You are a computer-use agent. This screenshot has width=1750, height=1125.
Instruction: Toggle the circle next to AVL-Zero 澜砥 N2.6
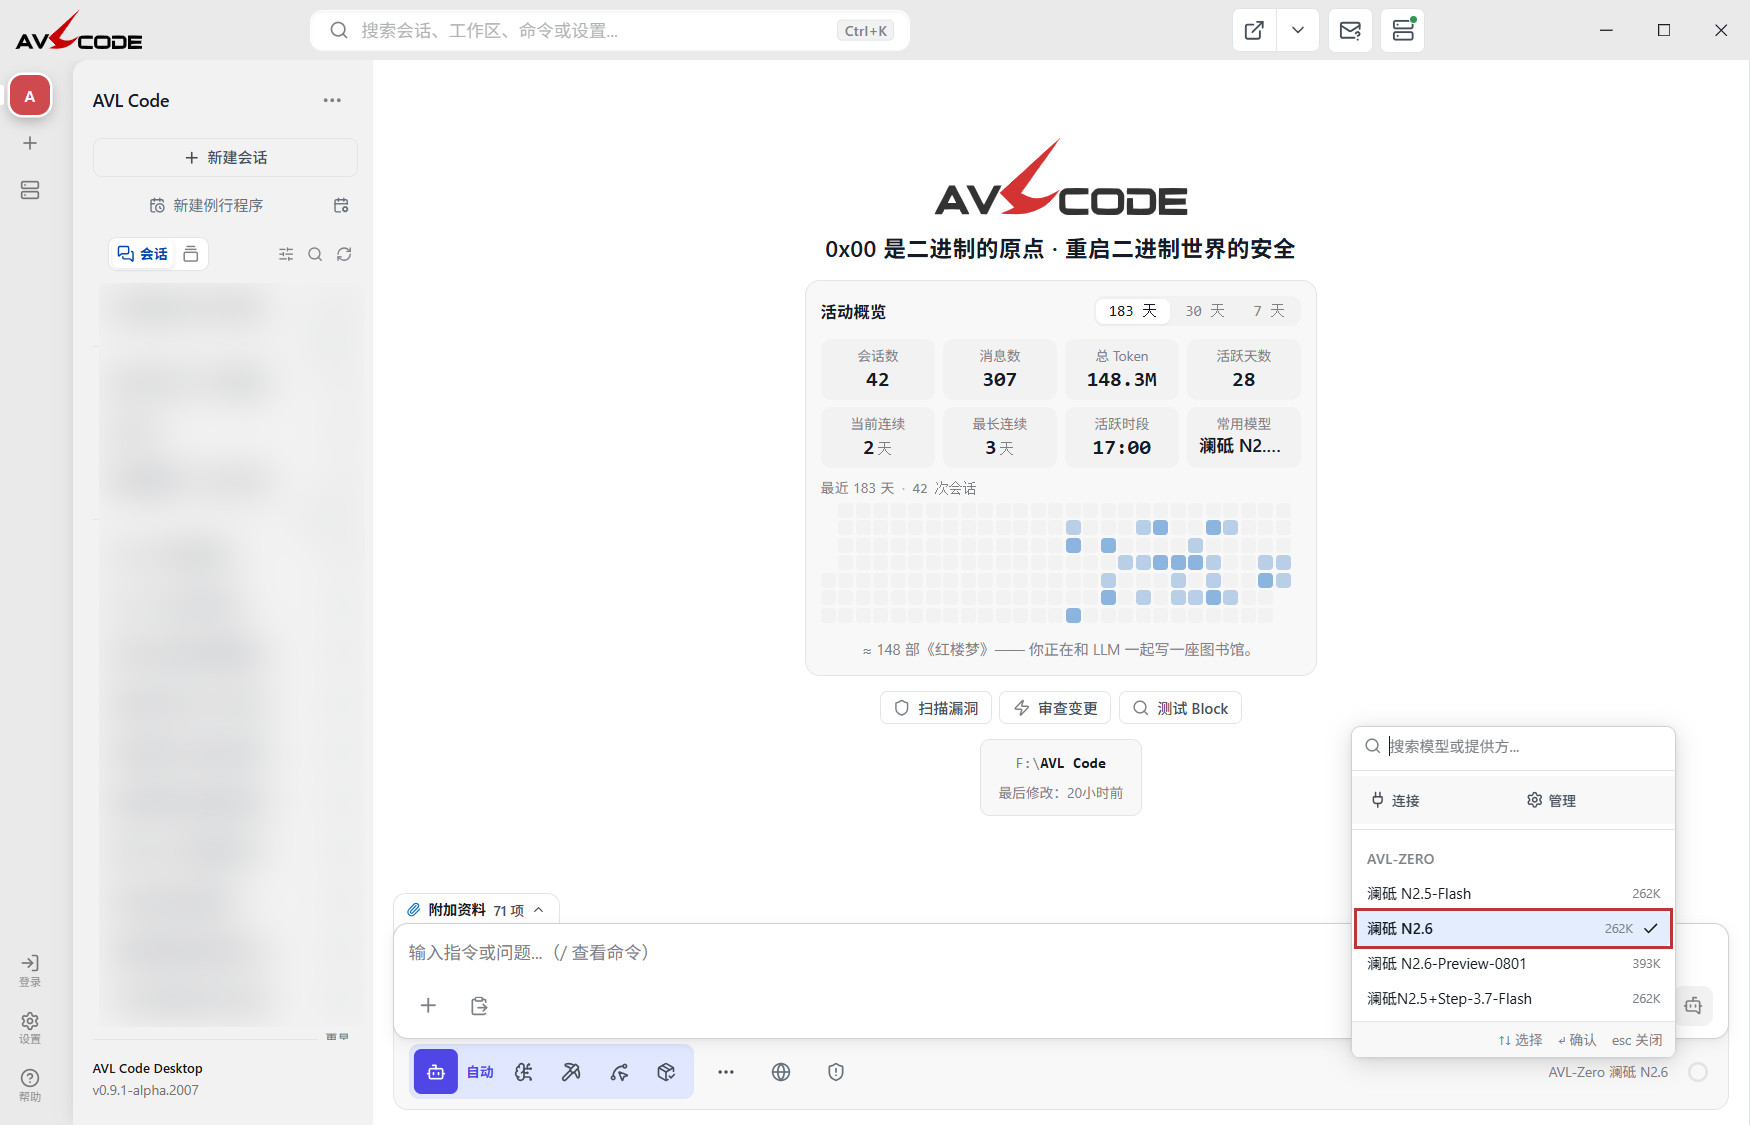(1698, 1072)
